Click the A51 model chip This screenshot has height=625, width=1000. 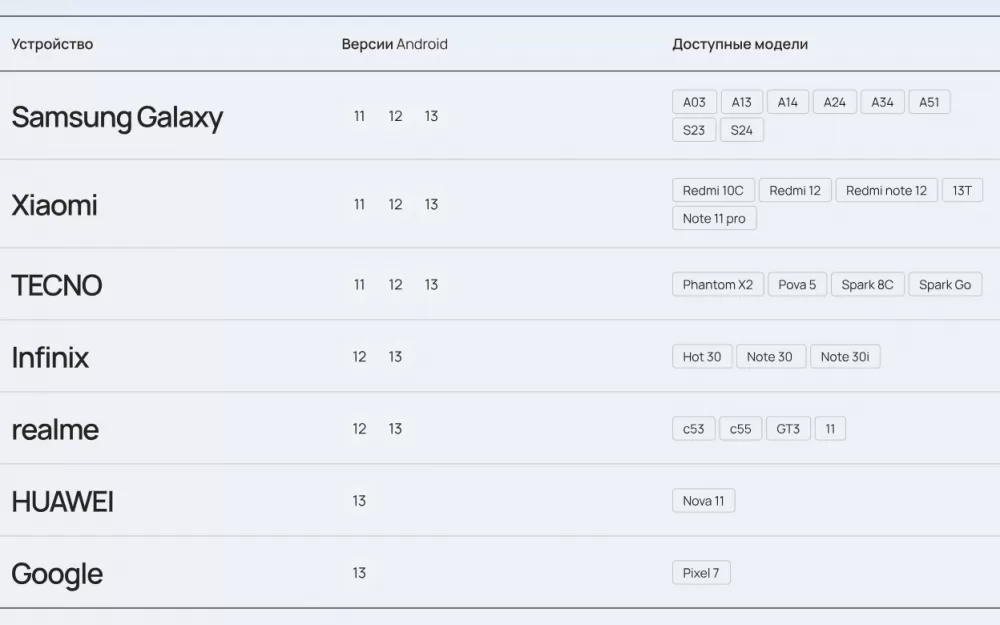point(929,102)
